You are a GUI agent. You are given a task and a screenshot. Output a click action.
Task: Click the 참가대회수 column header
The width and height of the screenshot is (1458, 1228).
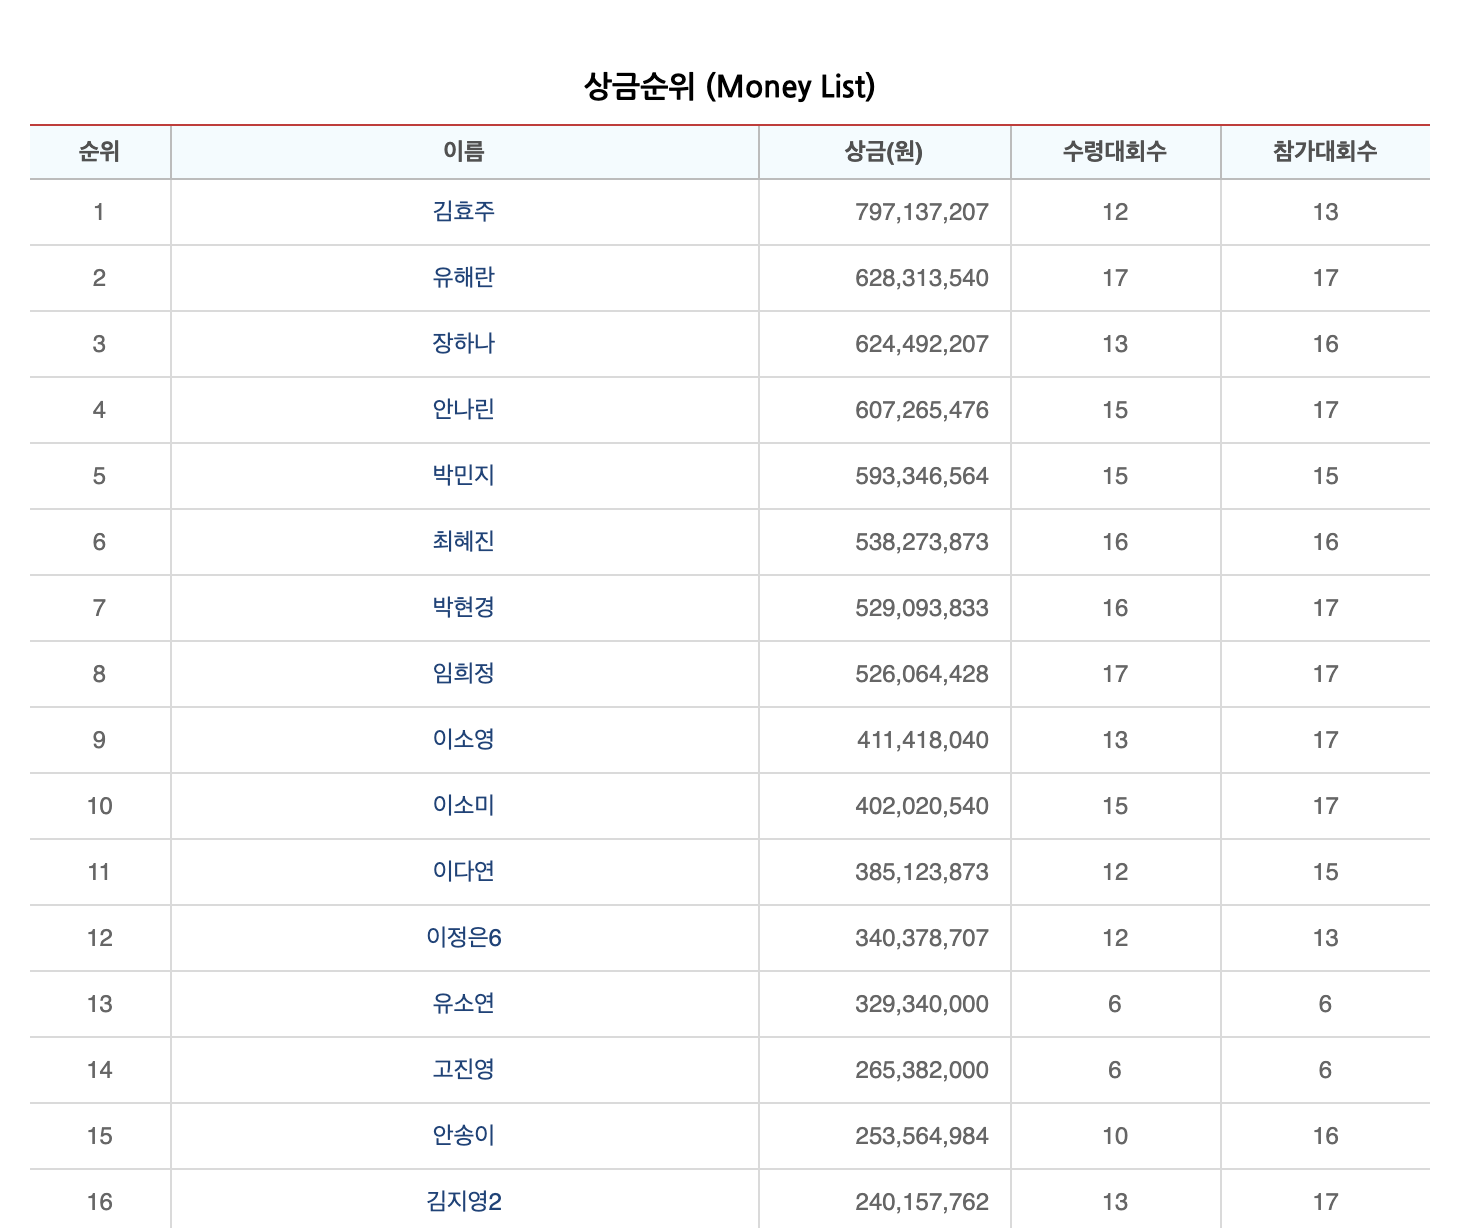tap(1325, 152)
